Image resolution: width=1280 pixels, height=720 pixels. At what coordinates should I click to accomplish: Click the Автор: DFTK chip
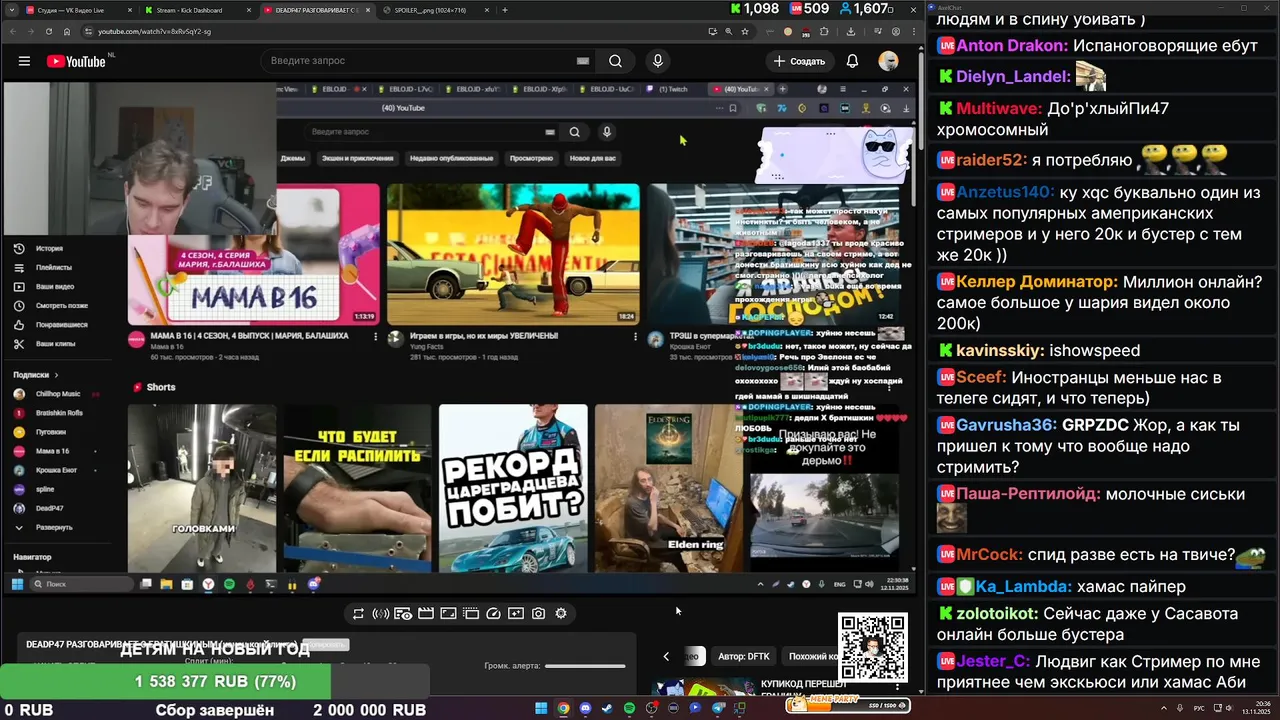tap(744, 656)
